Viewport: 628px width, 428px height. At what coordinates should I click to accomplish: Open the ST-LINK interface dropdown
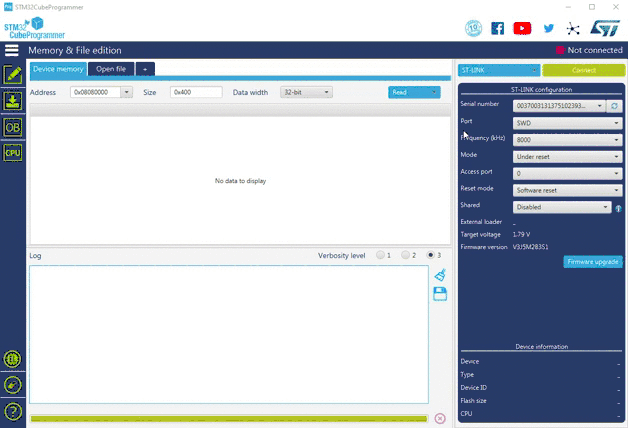[x=499, y=70]
